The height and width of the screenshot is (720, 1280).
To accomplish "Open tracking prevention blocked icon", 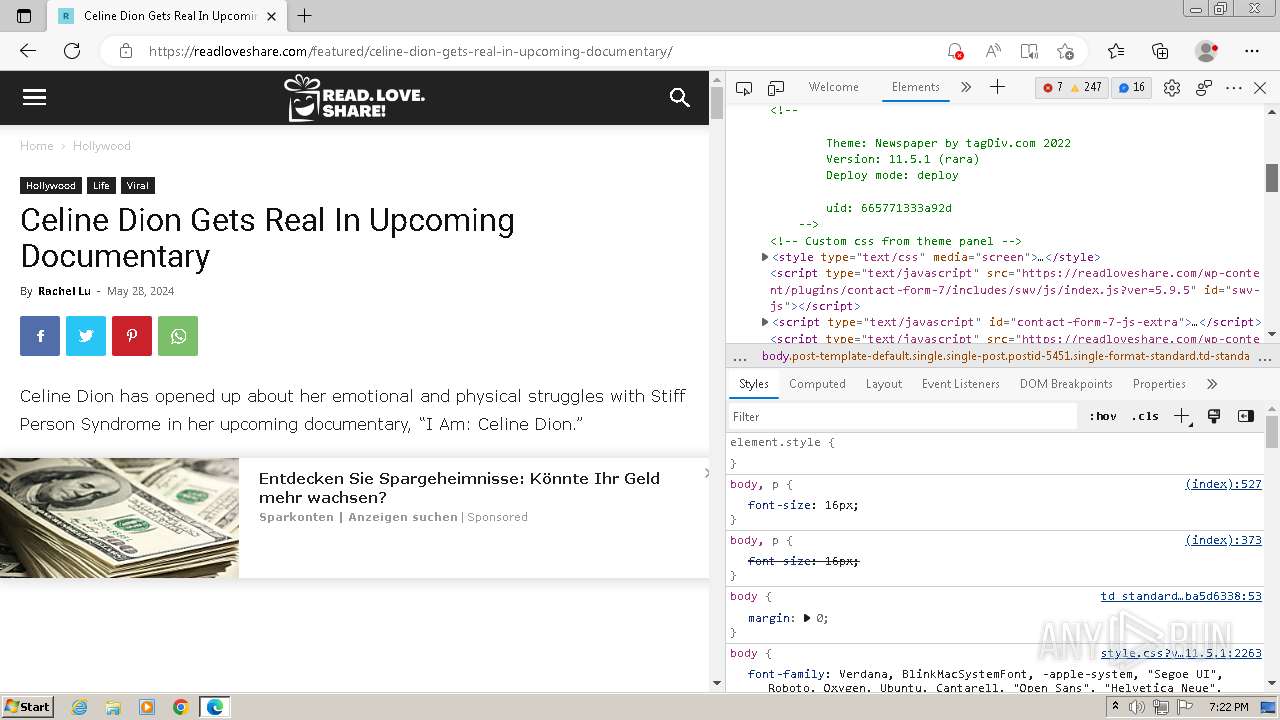I will 955,51.
